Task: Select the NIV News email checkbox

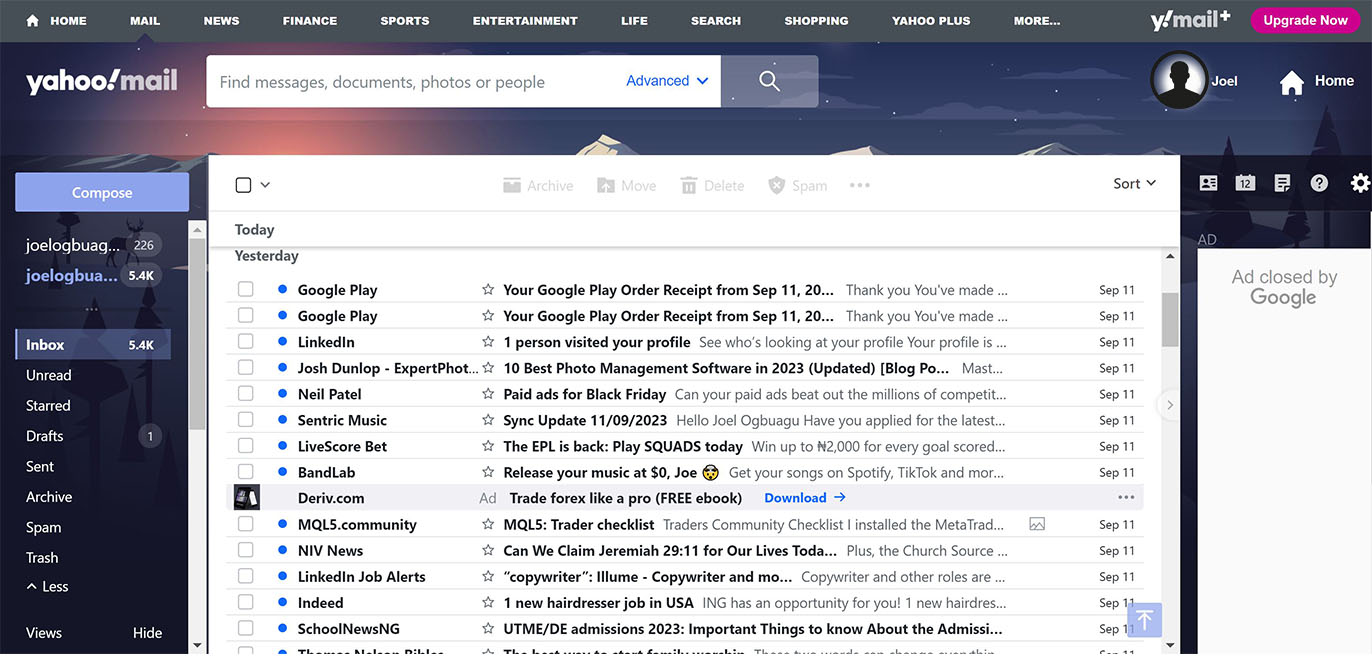Action: point(246,550)
